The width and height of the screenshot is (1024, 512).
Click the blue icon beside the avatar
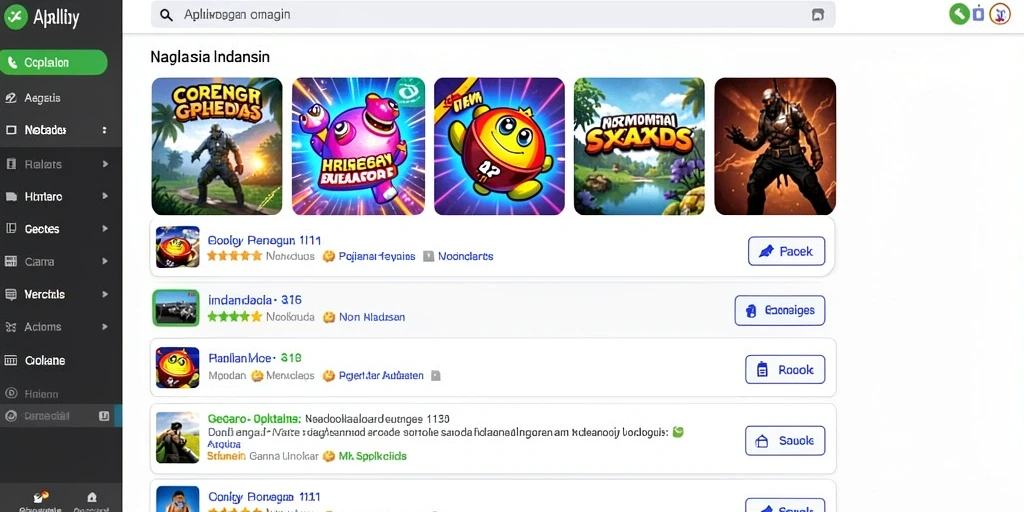tap(978, 14)
